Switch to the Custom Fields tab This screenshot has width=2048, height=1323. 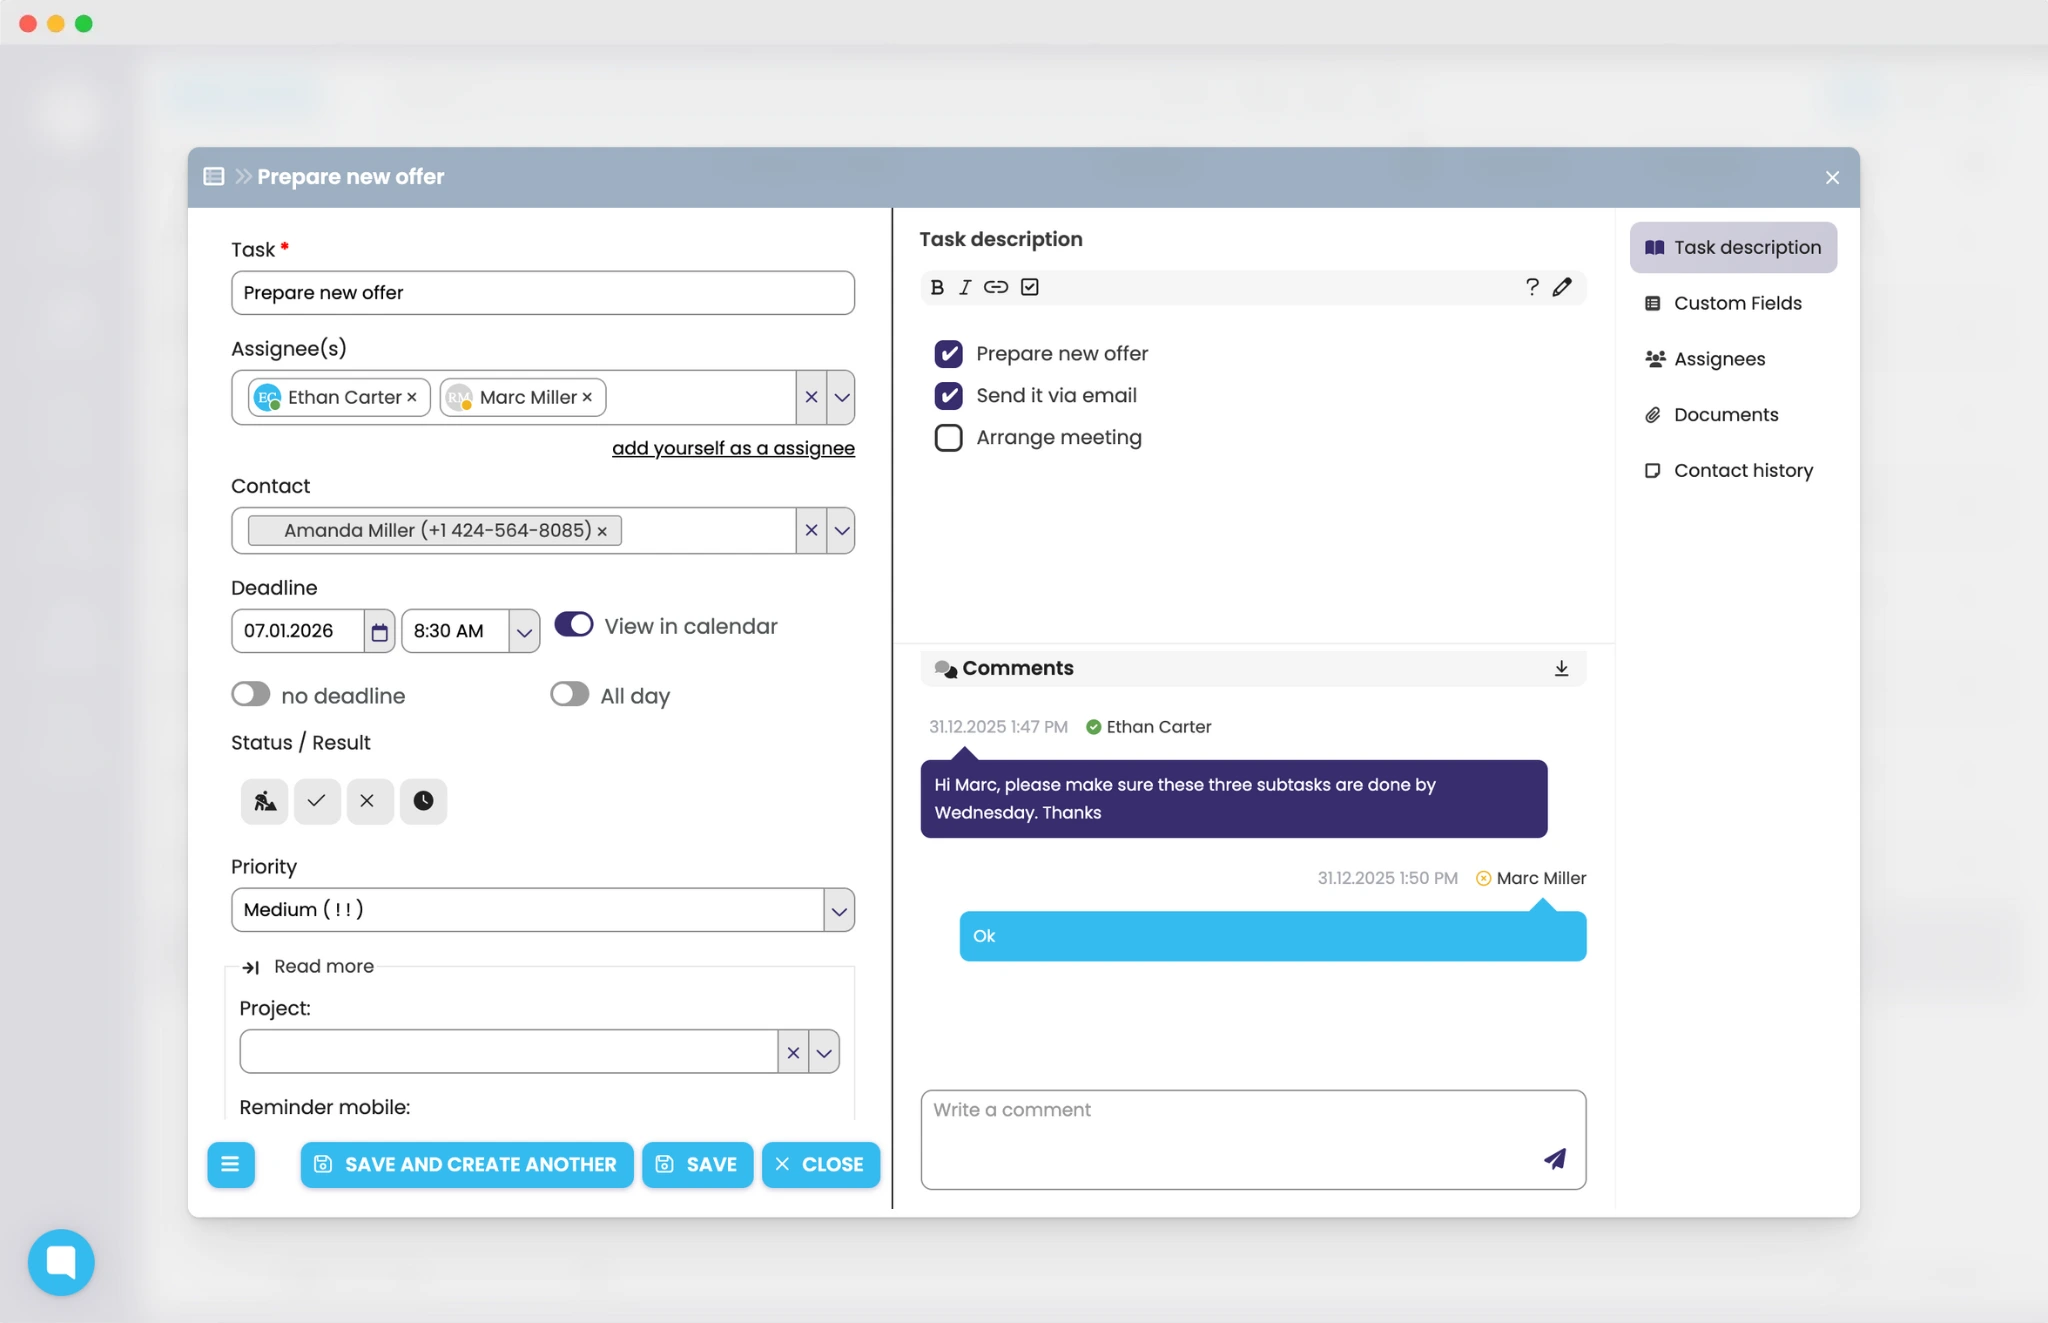tap(1736, 303)
